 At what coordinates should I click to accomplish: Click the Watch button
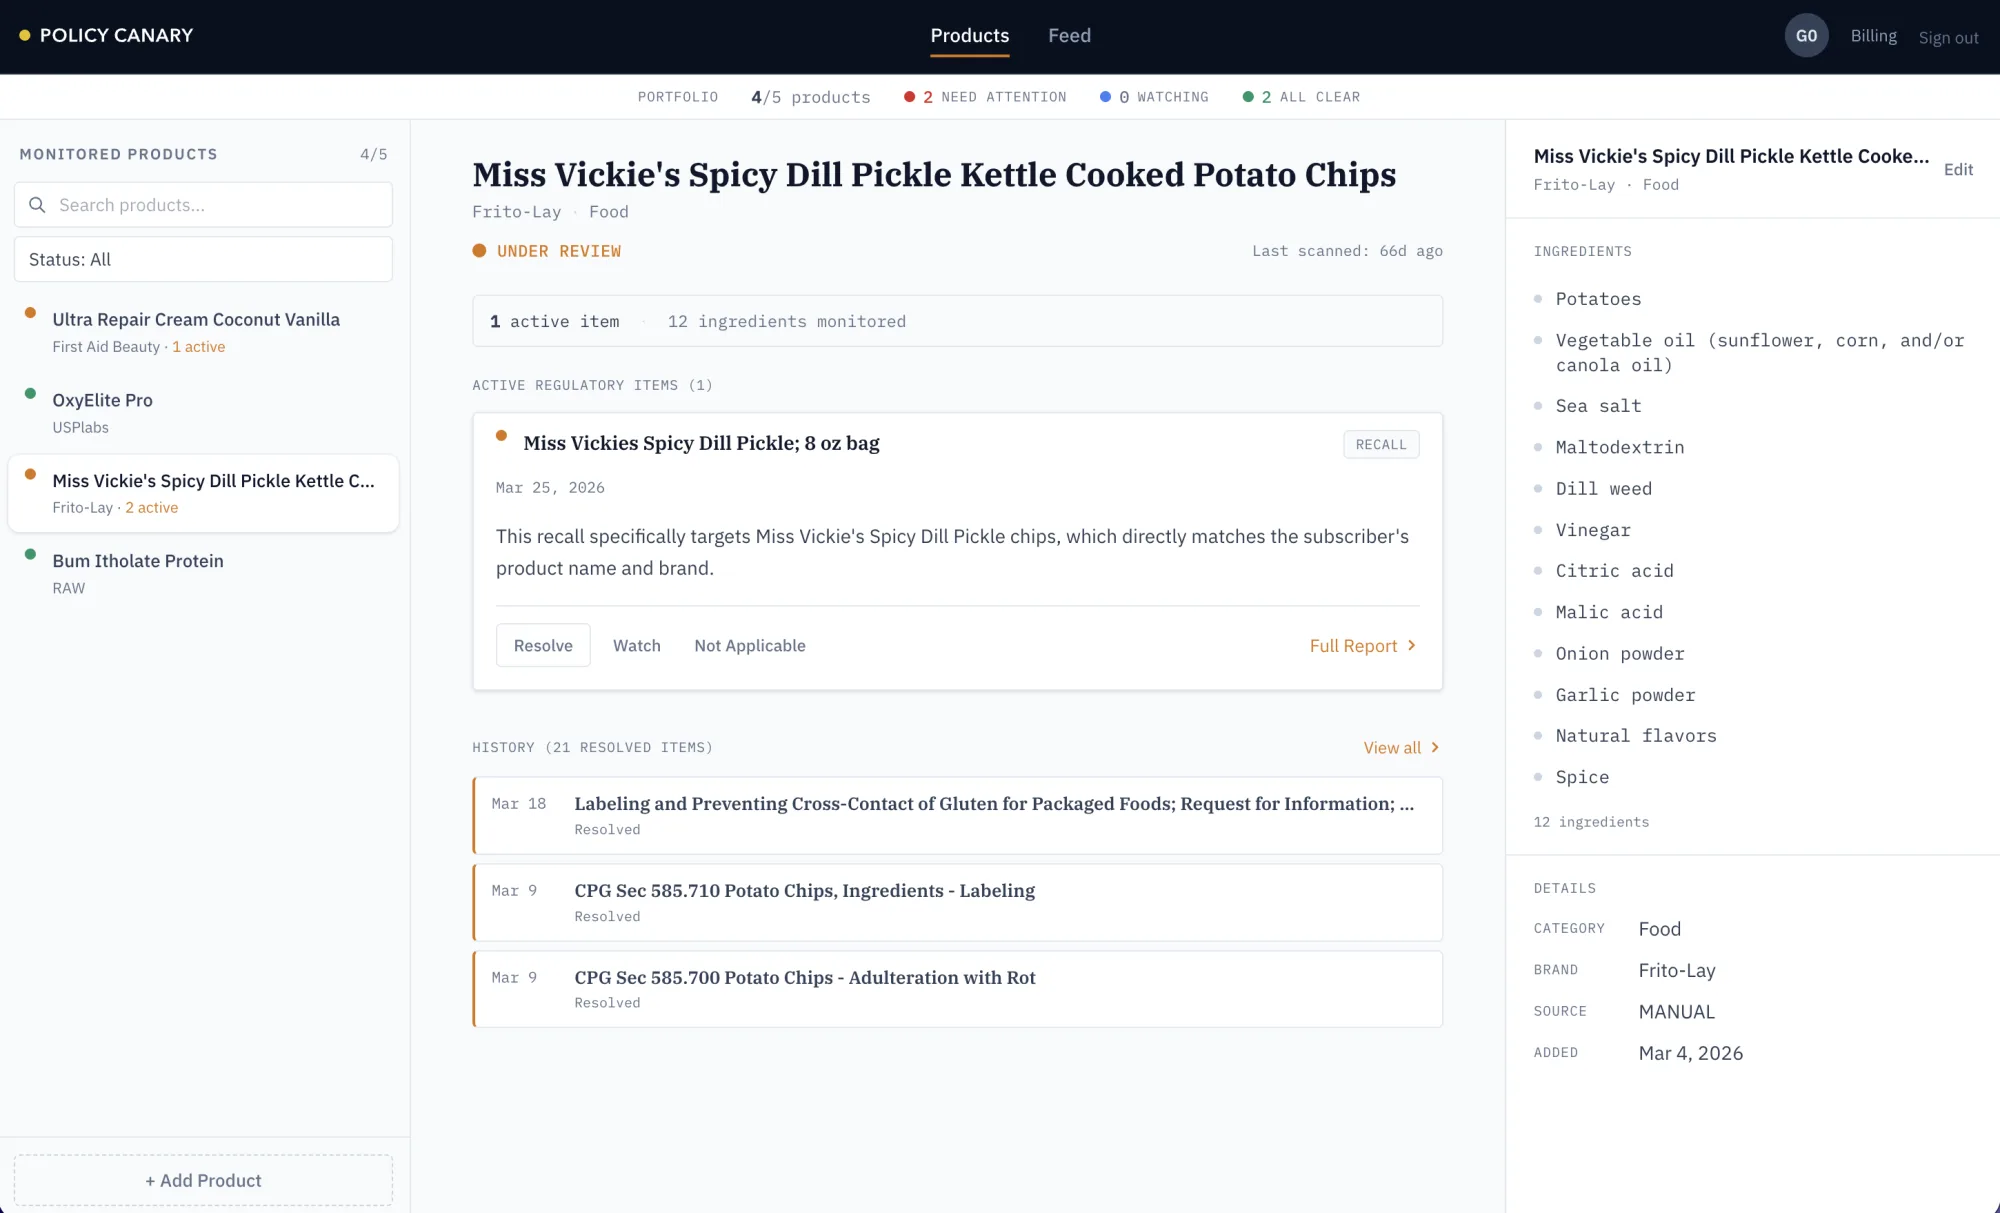637,646
